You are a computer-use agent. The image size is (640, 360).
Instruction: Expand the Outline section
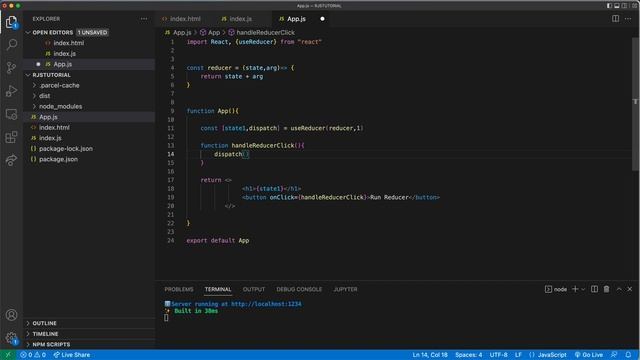tap(44, 323)
